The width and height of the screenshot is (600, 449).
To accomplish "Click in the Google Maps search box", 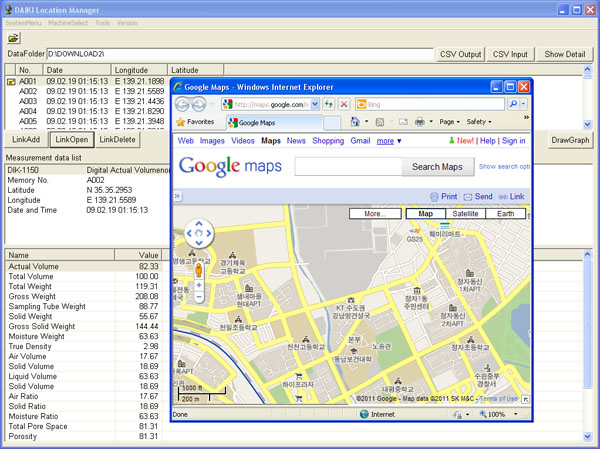I will pyautogui.click(x=348, y=167).
